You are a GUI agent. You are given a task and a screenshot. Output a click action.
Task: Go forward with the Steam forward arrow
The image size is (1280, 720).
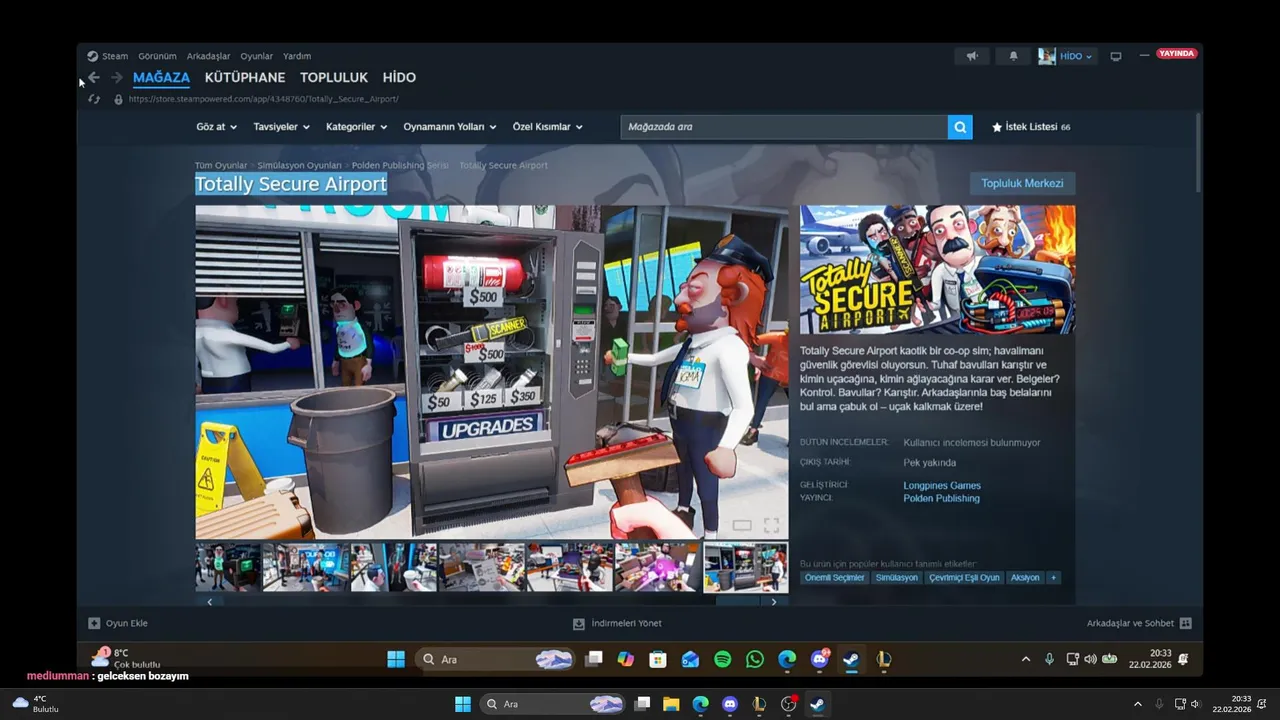click(x=117, y=77)
